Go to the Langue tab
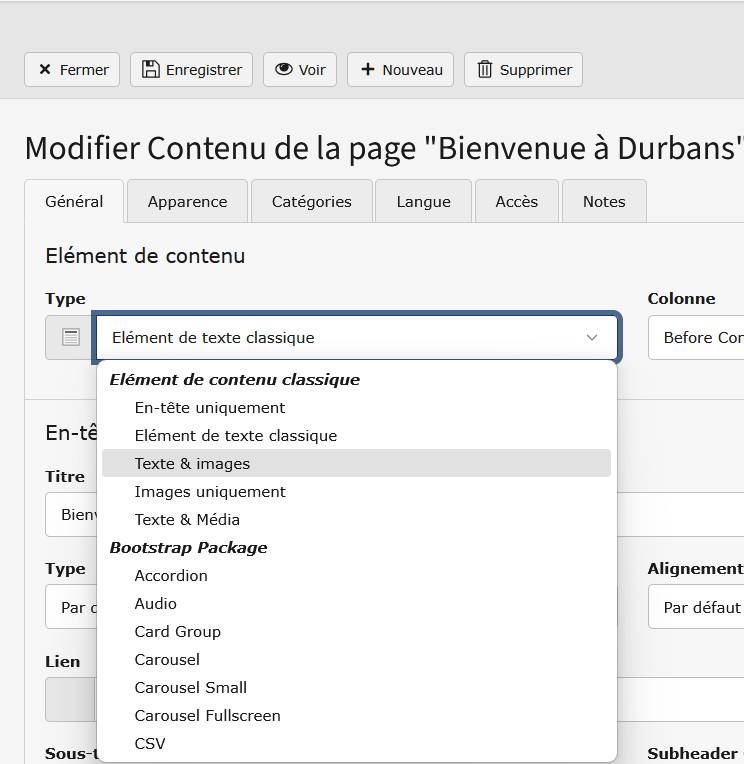 (x=423, y=201)
